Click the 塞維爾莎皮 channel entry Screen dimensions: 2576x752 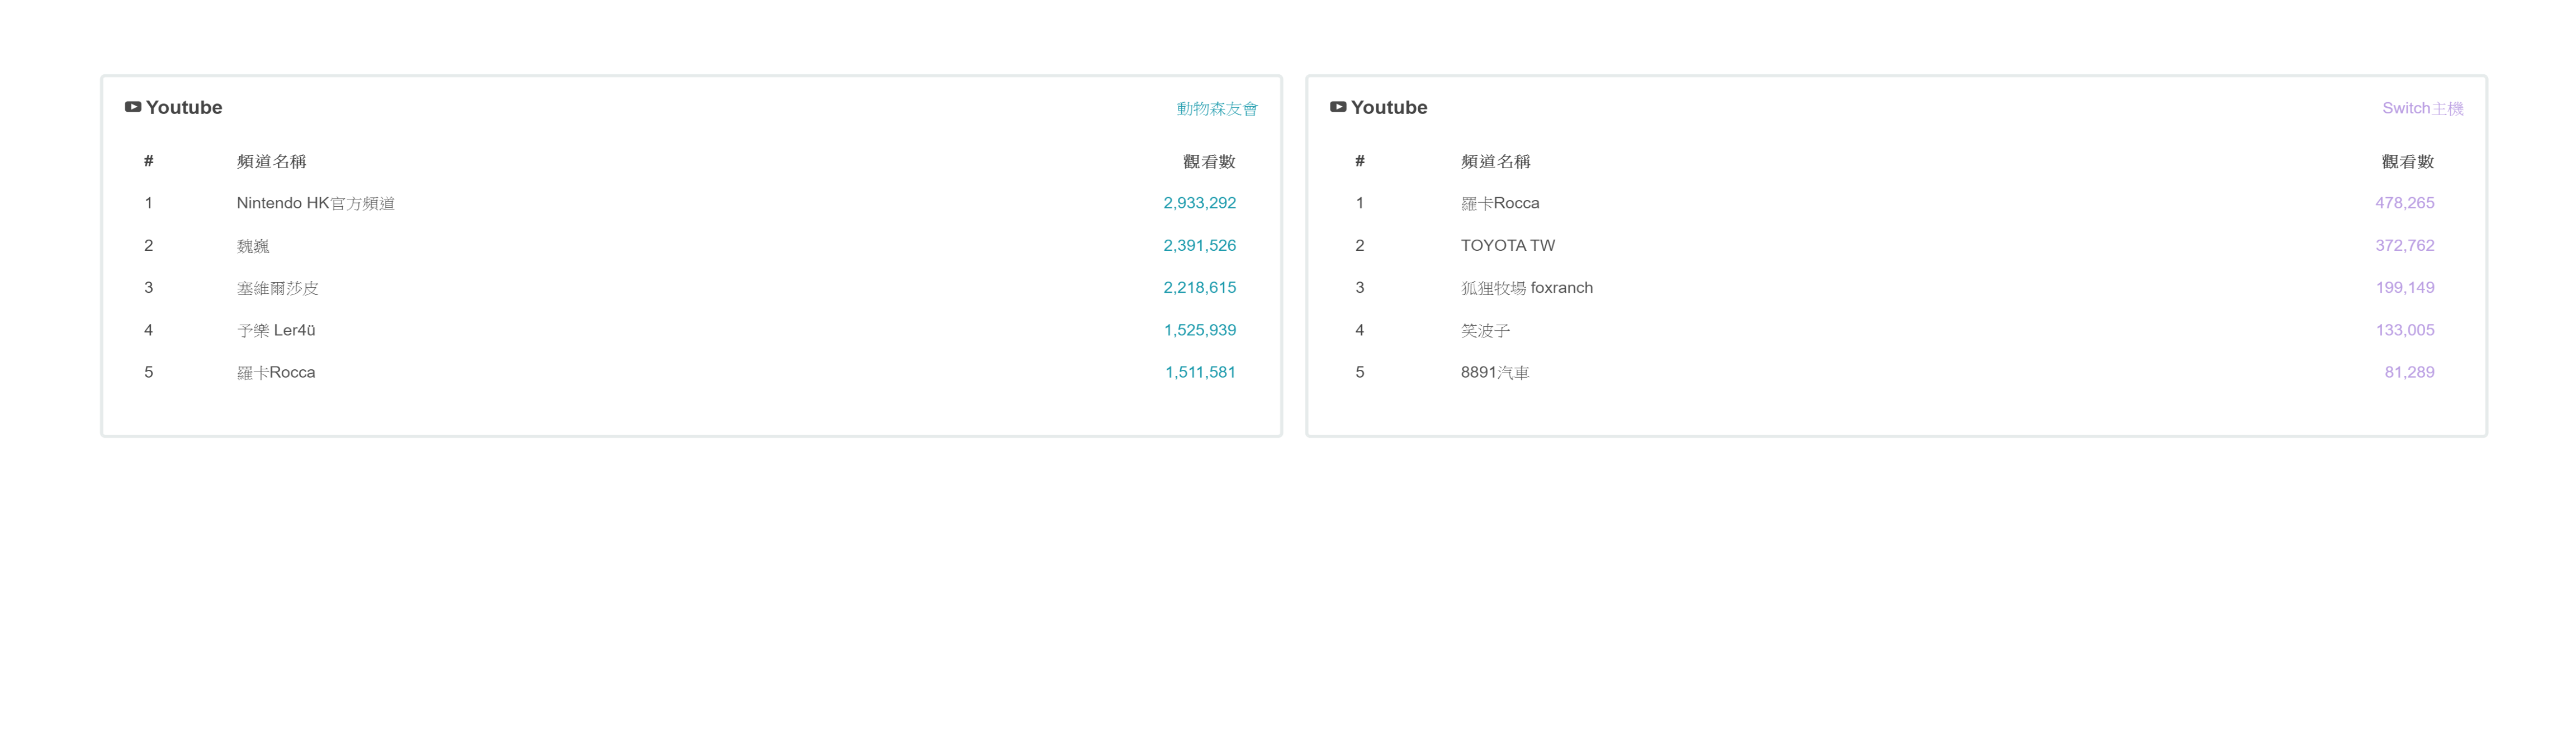click(277, 288)
